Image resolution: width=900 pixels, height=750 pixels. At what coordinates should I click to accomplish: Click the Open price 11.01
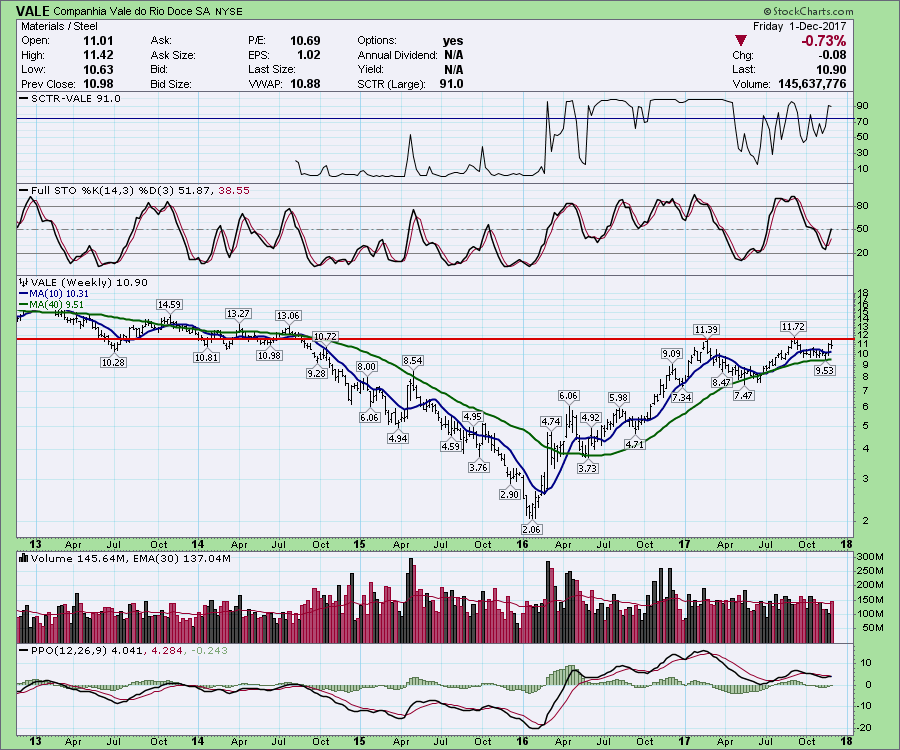pos(98,41)
